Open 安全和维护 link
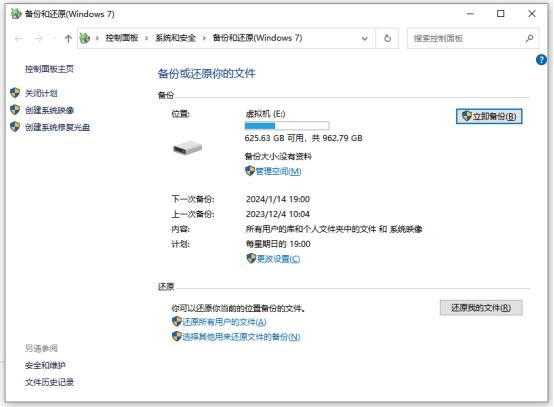 [45, 365]
